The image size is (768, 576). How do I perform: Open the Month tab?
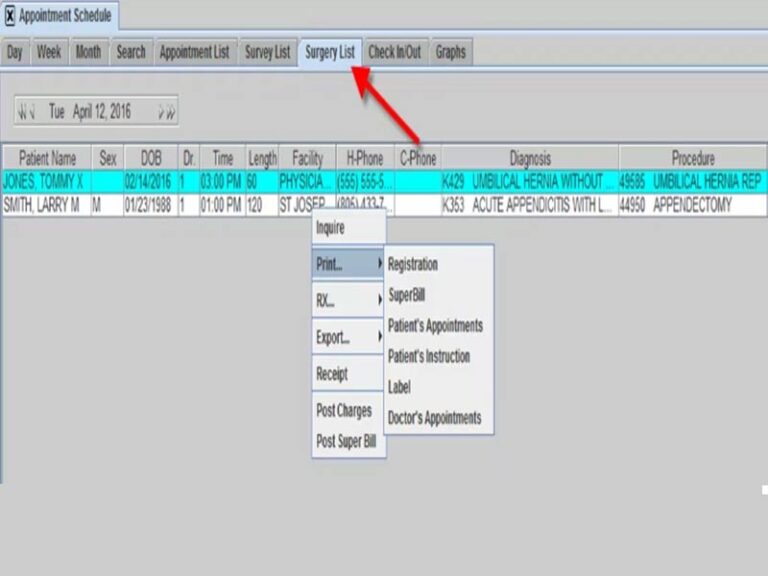click(x=88, y=52)
